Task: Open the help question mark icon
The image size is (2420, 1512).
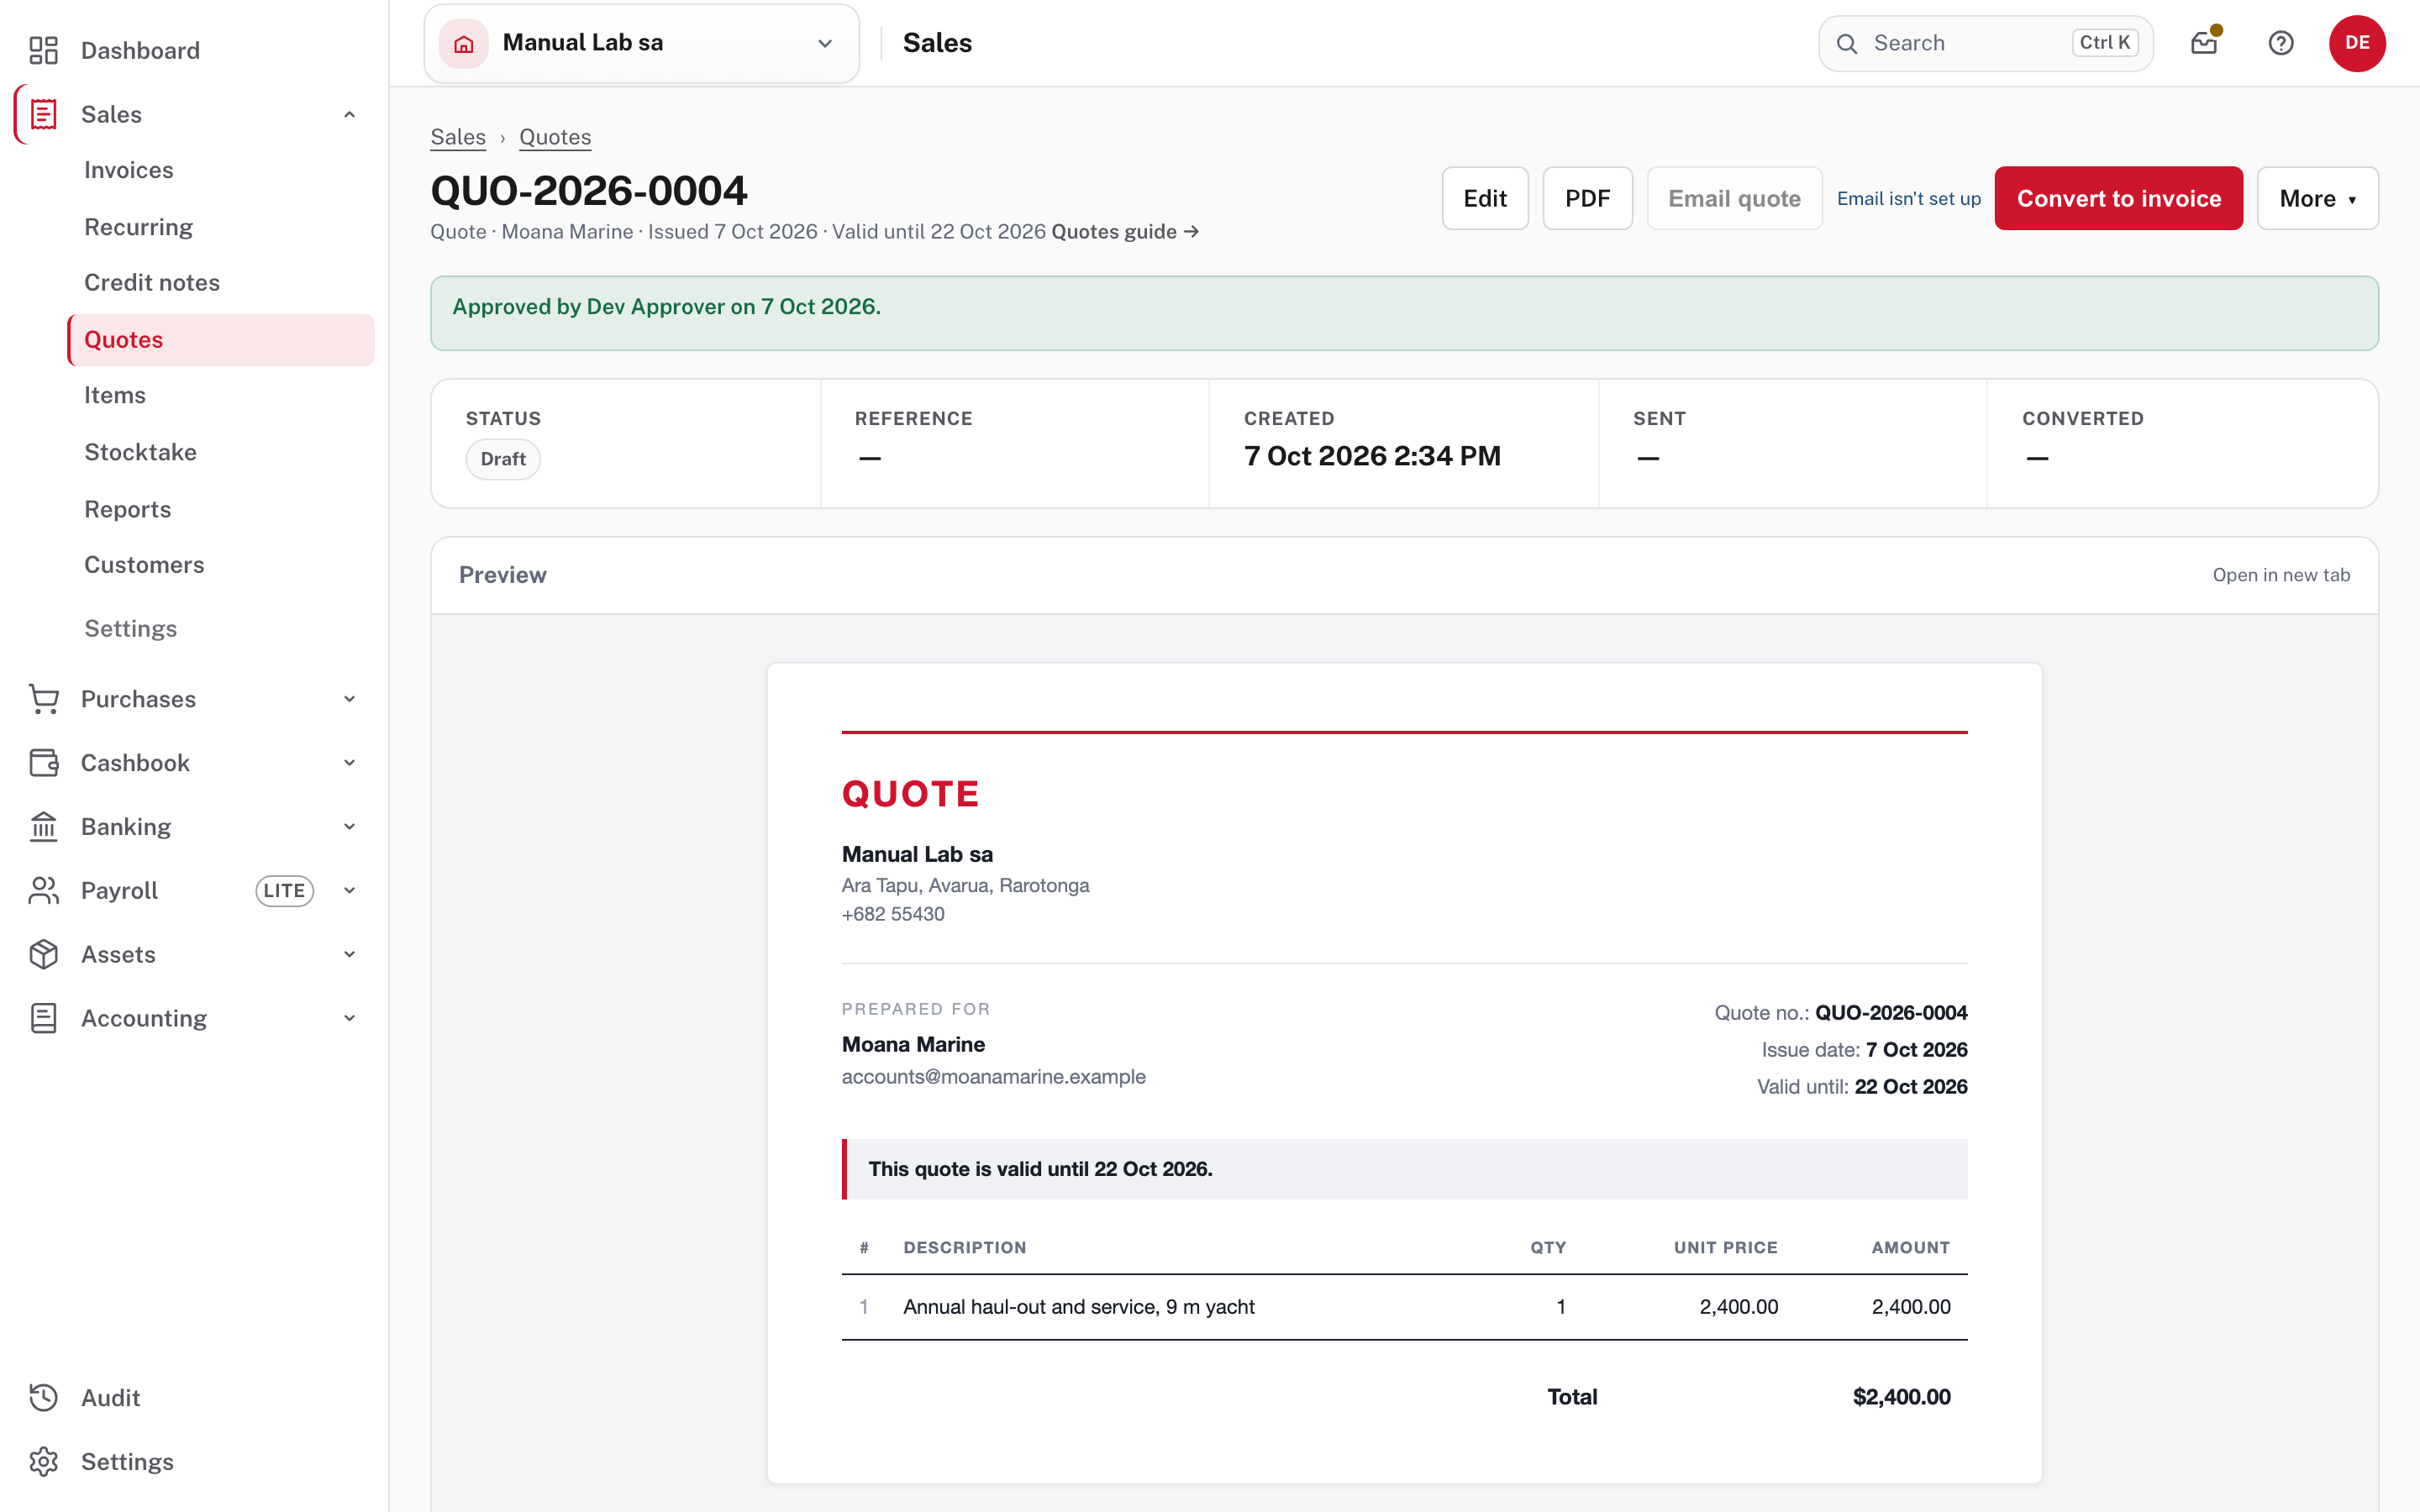Action: coord(2281,43)
